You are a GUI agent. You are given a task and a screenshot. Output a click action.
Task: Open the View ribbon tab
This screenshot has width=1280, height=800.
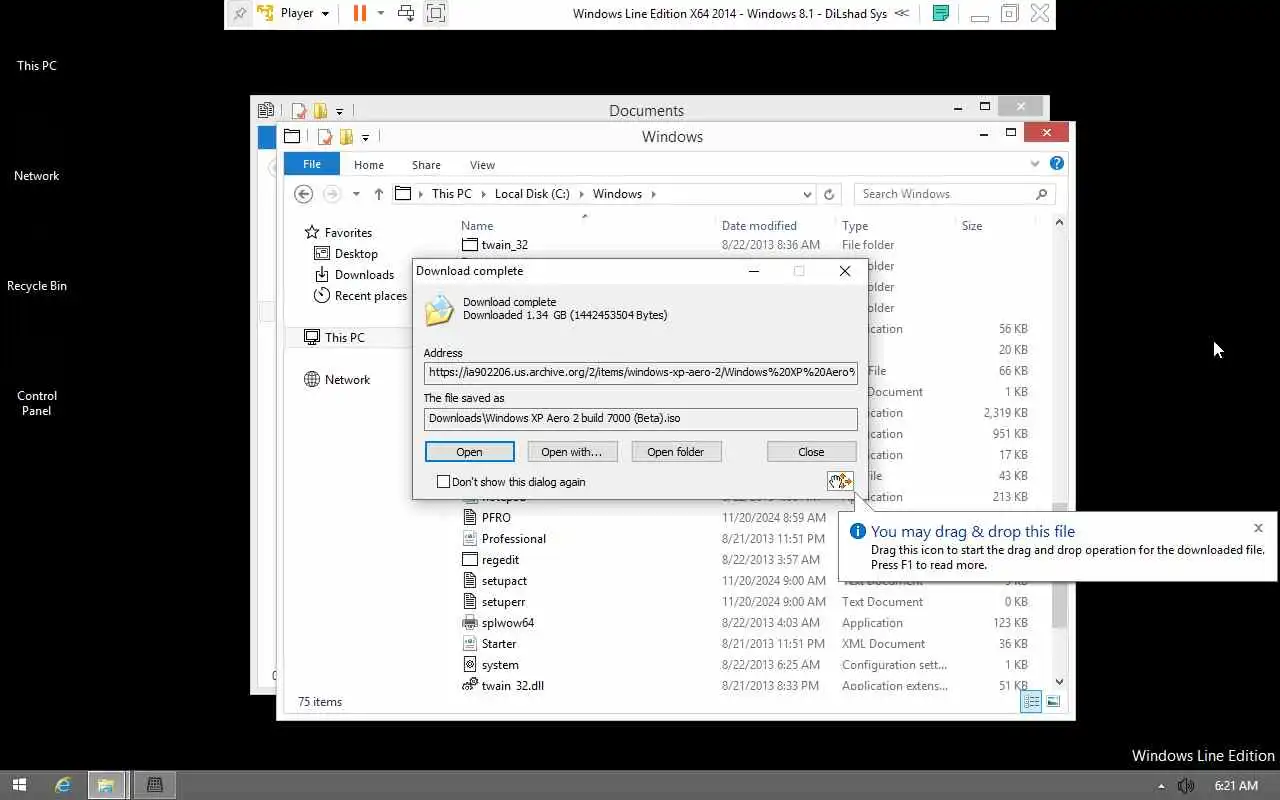click(x=482, y=165)
